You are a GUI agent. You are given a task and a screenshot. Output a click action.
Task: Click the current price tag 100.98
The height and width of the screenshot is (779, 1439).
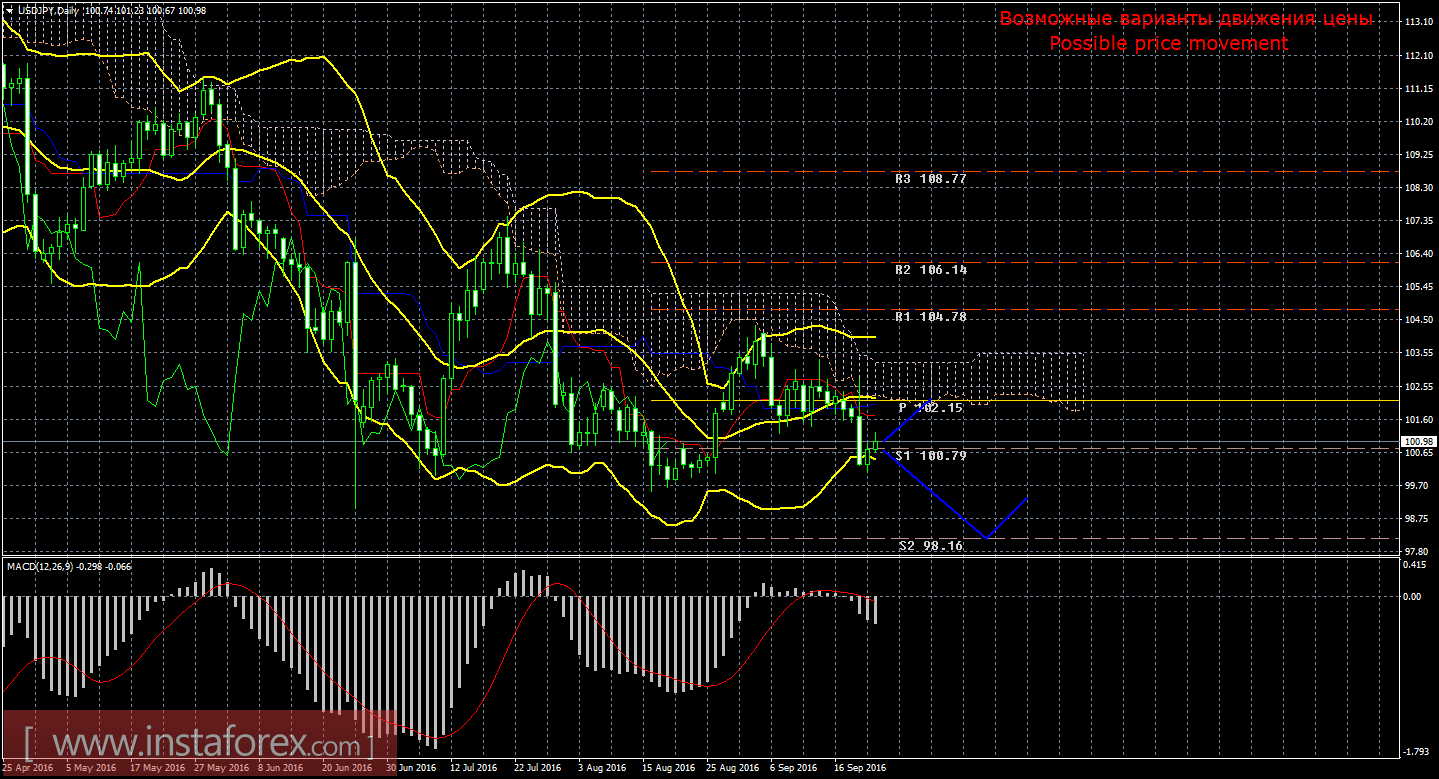(x=1419, y=441)
